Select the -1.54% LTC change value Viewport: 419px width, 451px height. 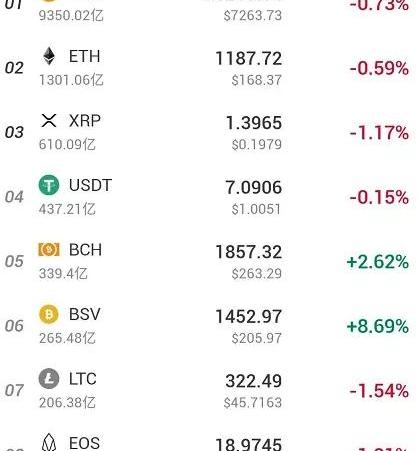point(379,391)
